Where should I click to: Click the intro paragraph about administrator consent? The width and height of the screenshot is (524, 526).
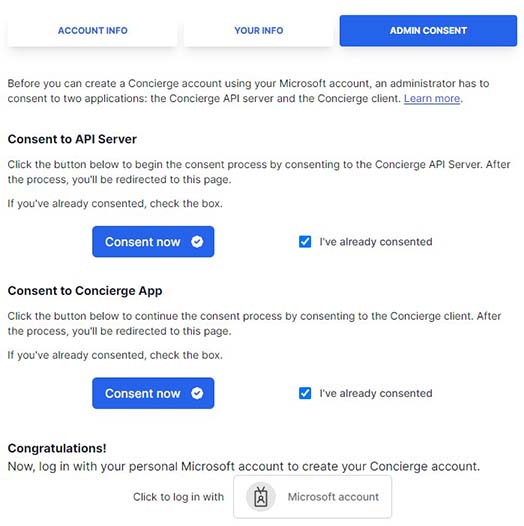(x=248, y=91)
